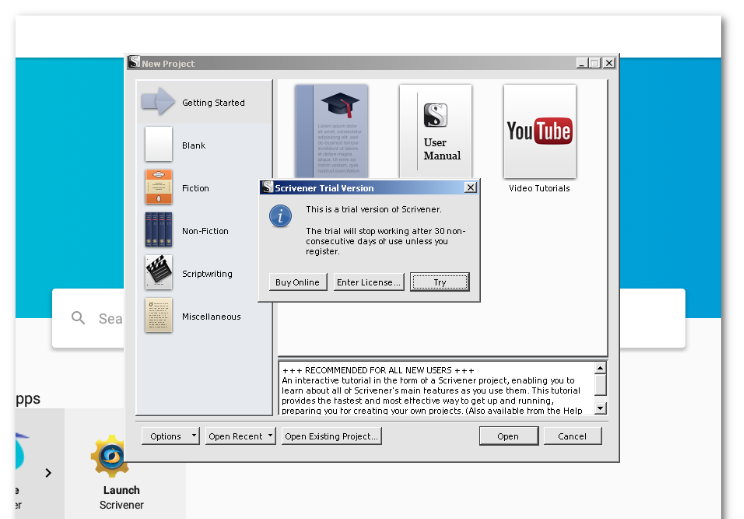Select the Miscellaneous category label
This screenshot has height=519, width=744.
click(x=211, y=316)
